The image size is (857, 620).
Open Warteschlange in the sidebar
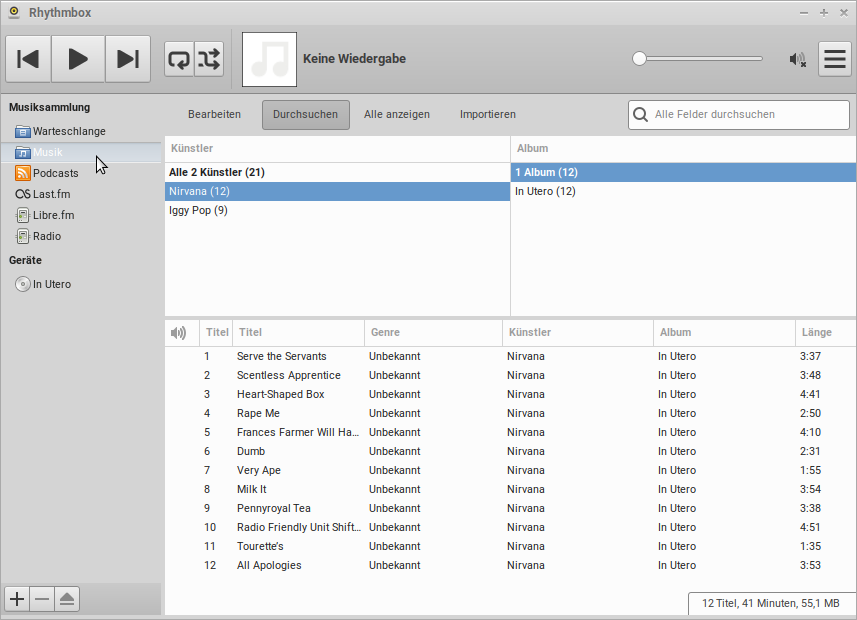[81, 131]
